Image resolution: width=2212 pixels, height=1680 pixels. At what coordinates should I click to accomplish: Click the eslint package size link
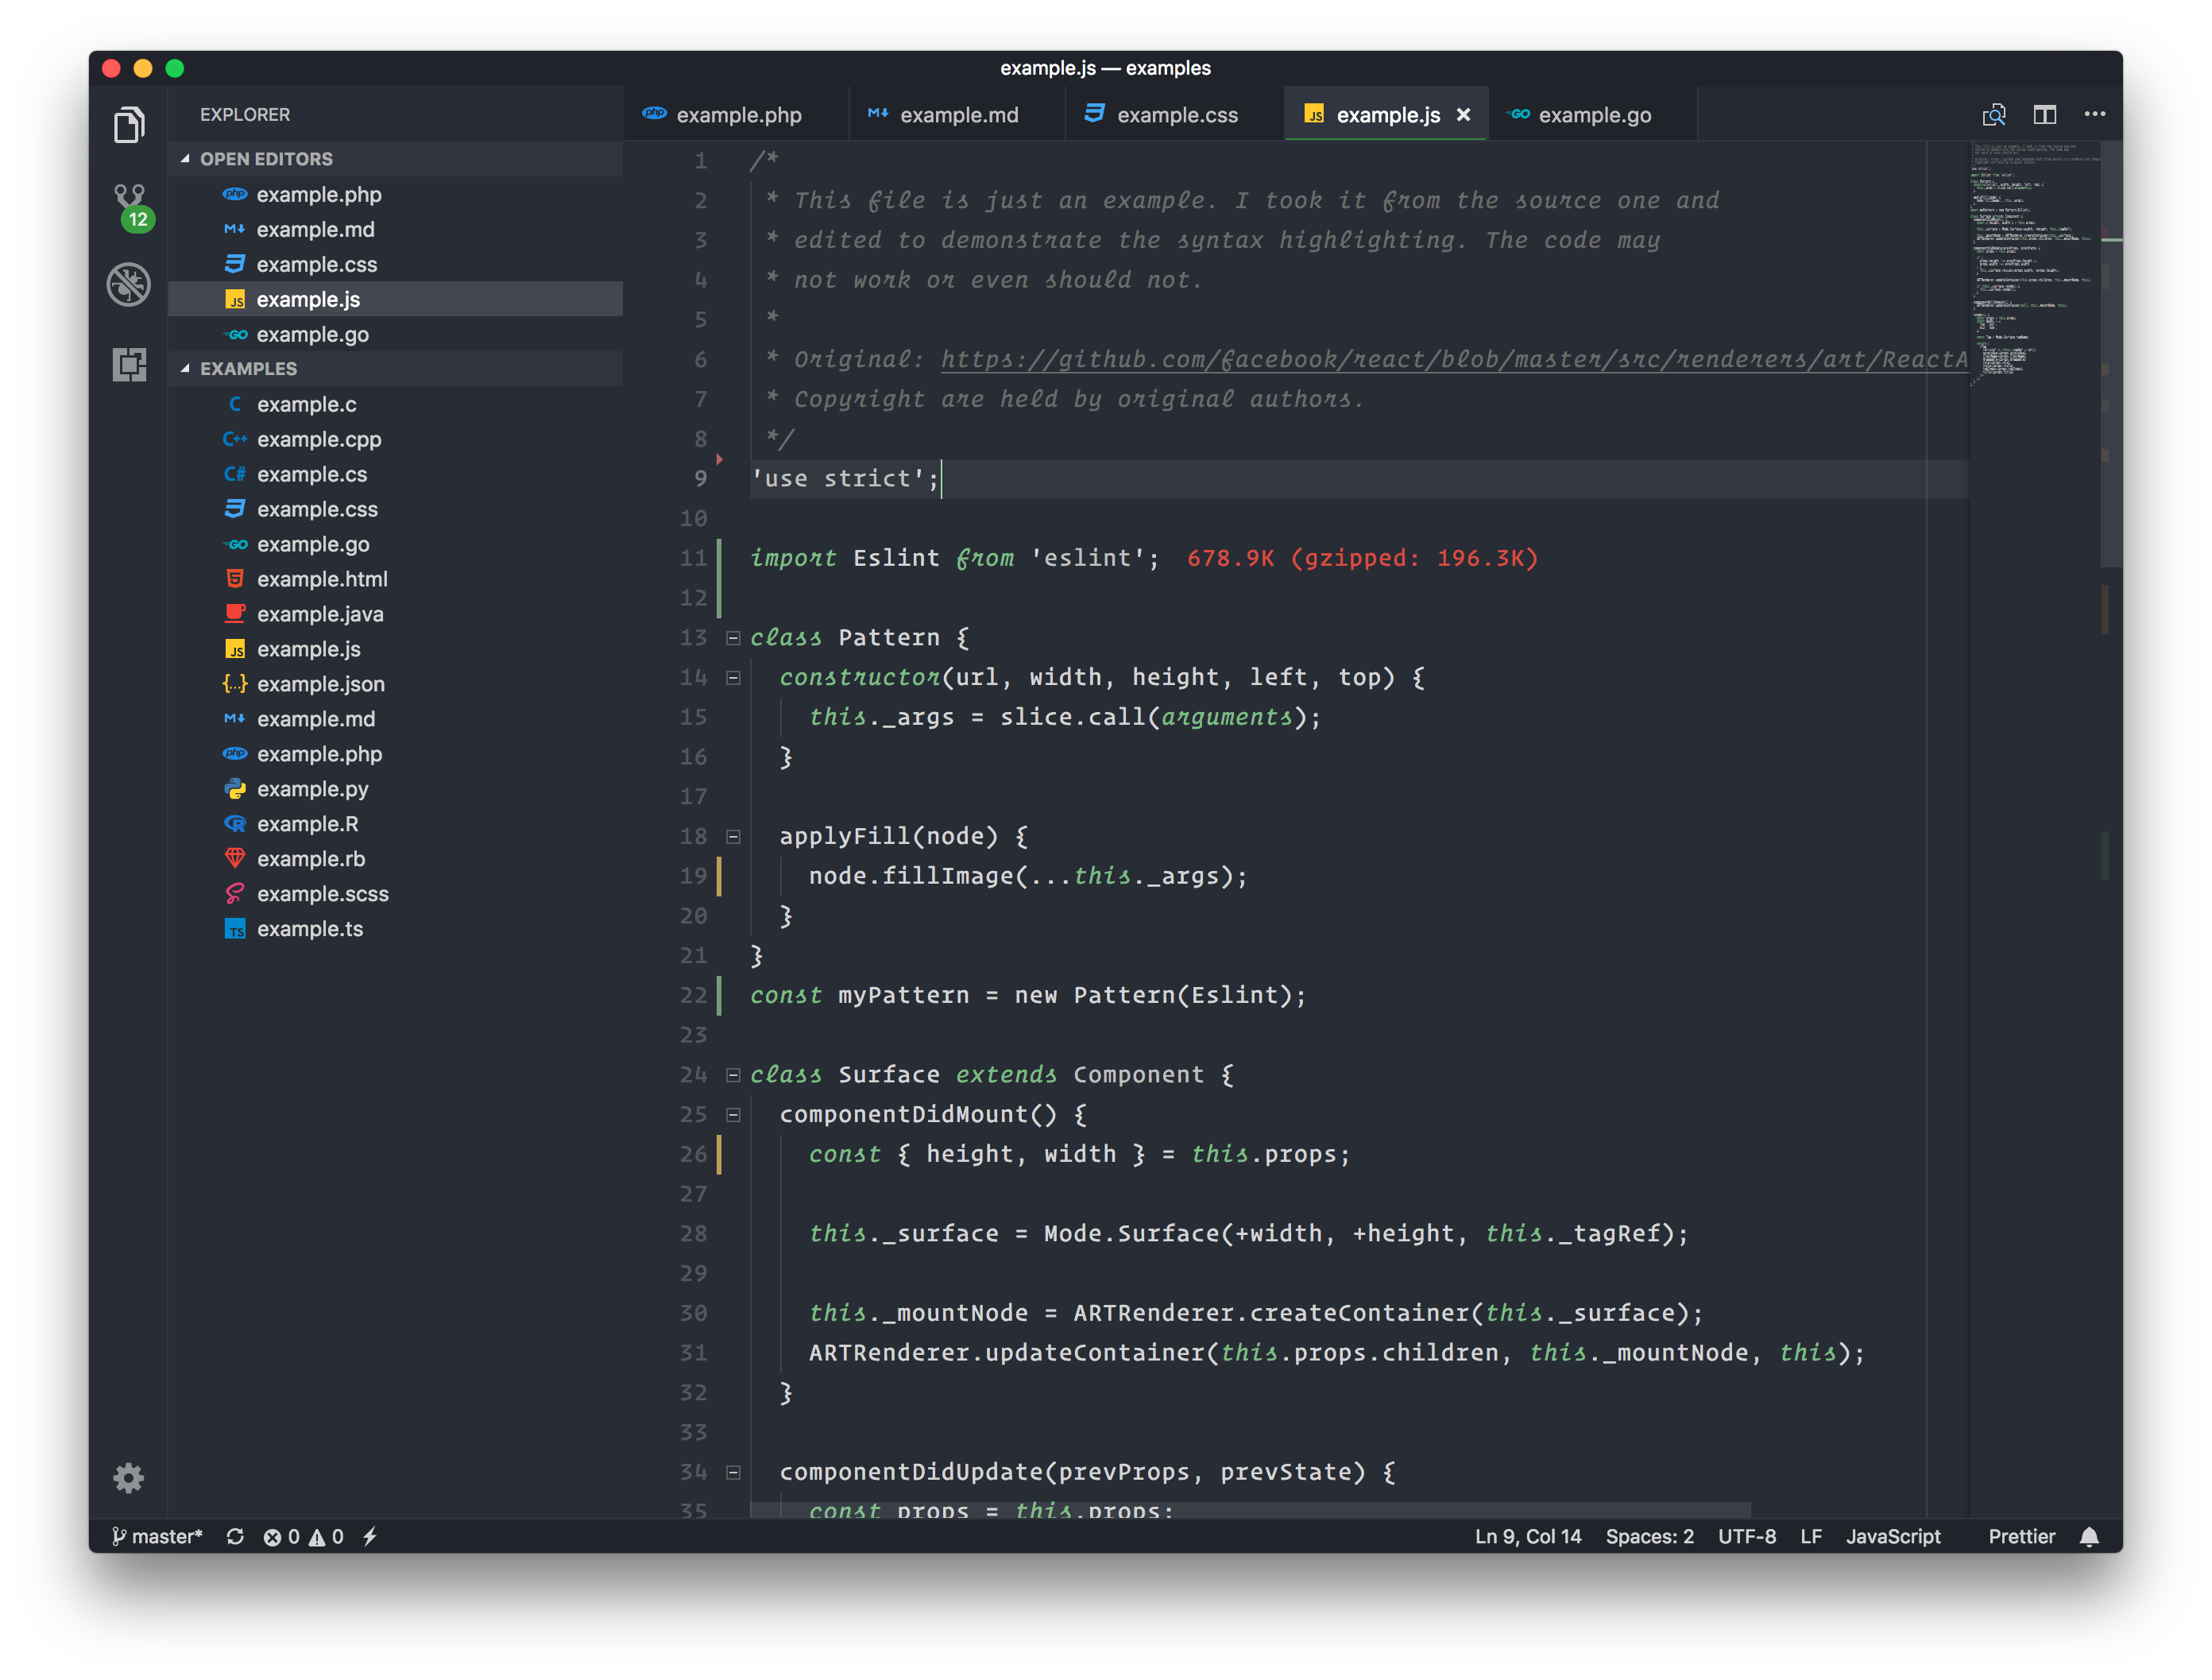[x=1355, y=558]
